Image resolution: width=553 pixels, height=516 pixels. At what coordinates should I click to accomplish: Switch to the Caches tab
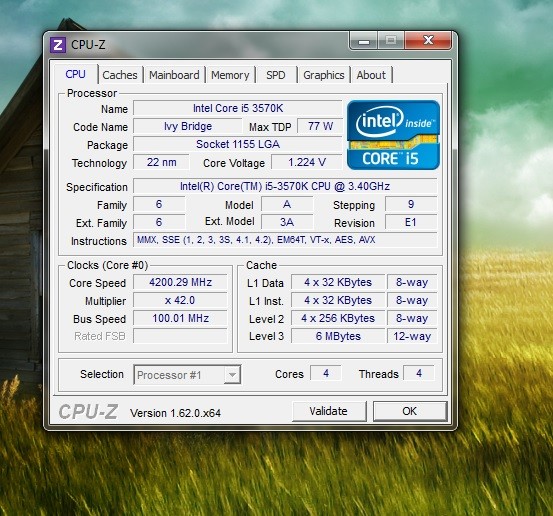tap(120, 75)
